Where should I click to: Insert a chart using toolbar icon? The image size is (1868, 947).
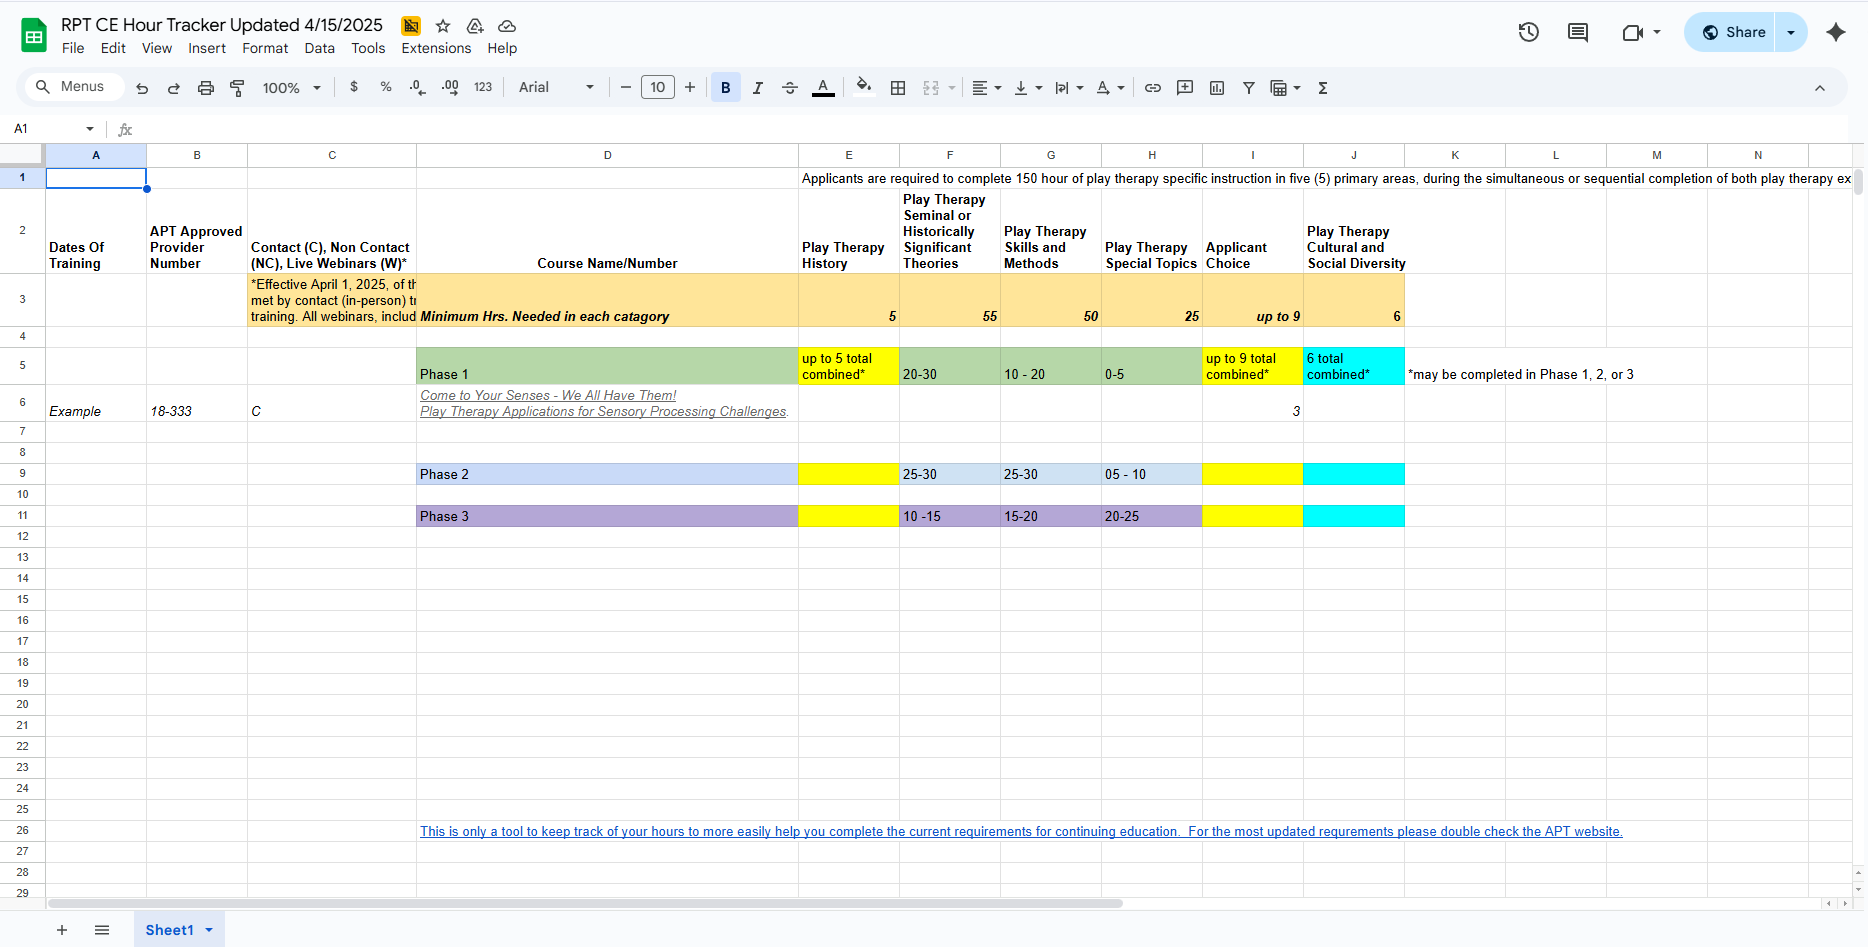point(1217,88)
